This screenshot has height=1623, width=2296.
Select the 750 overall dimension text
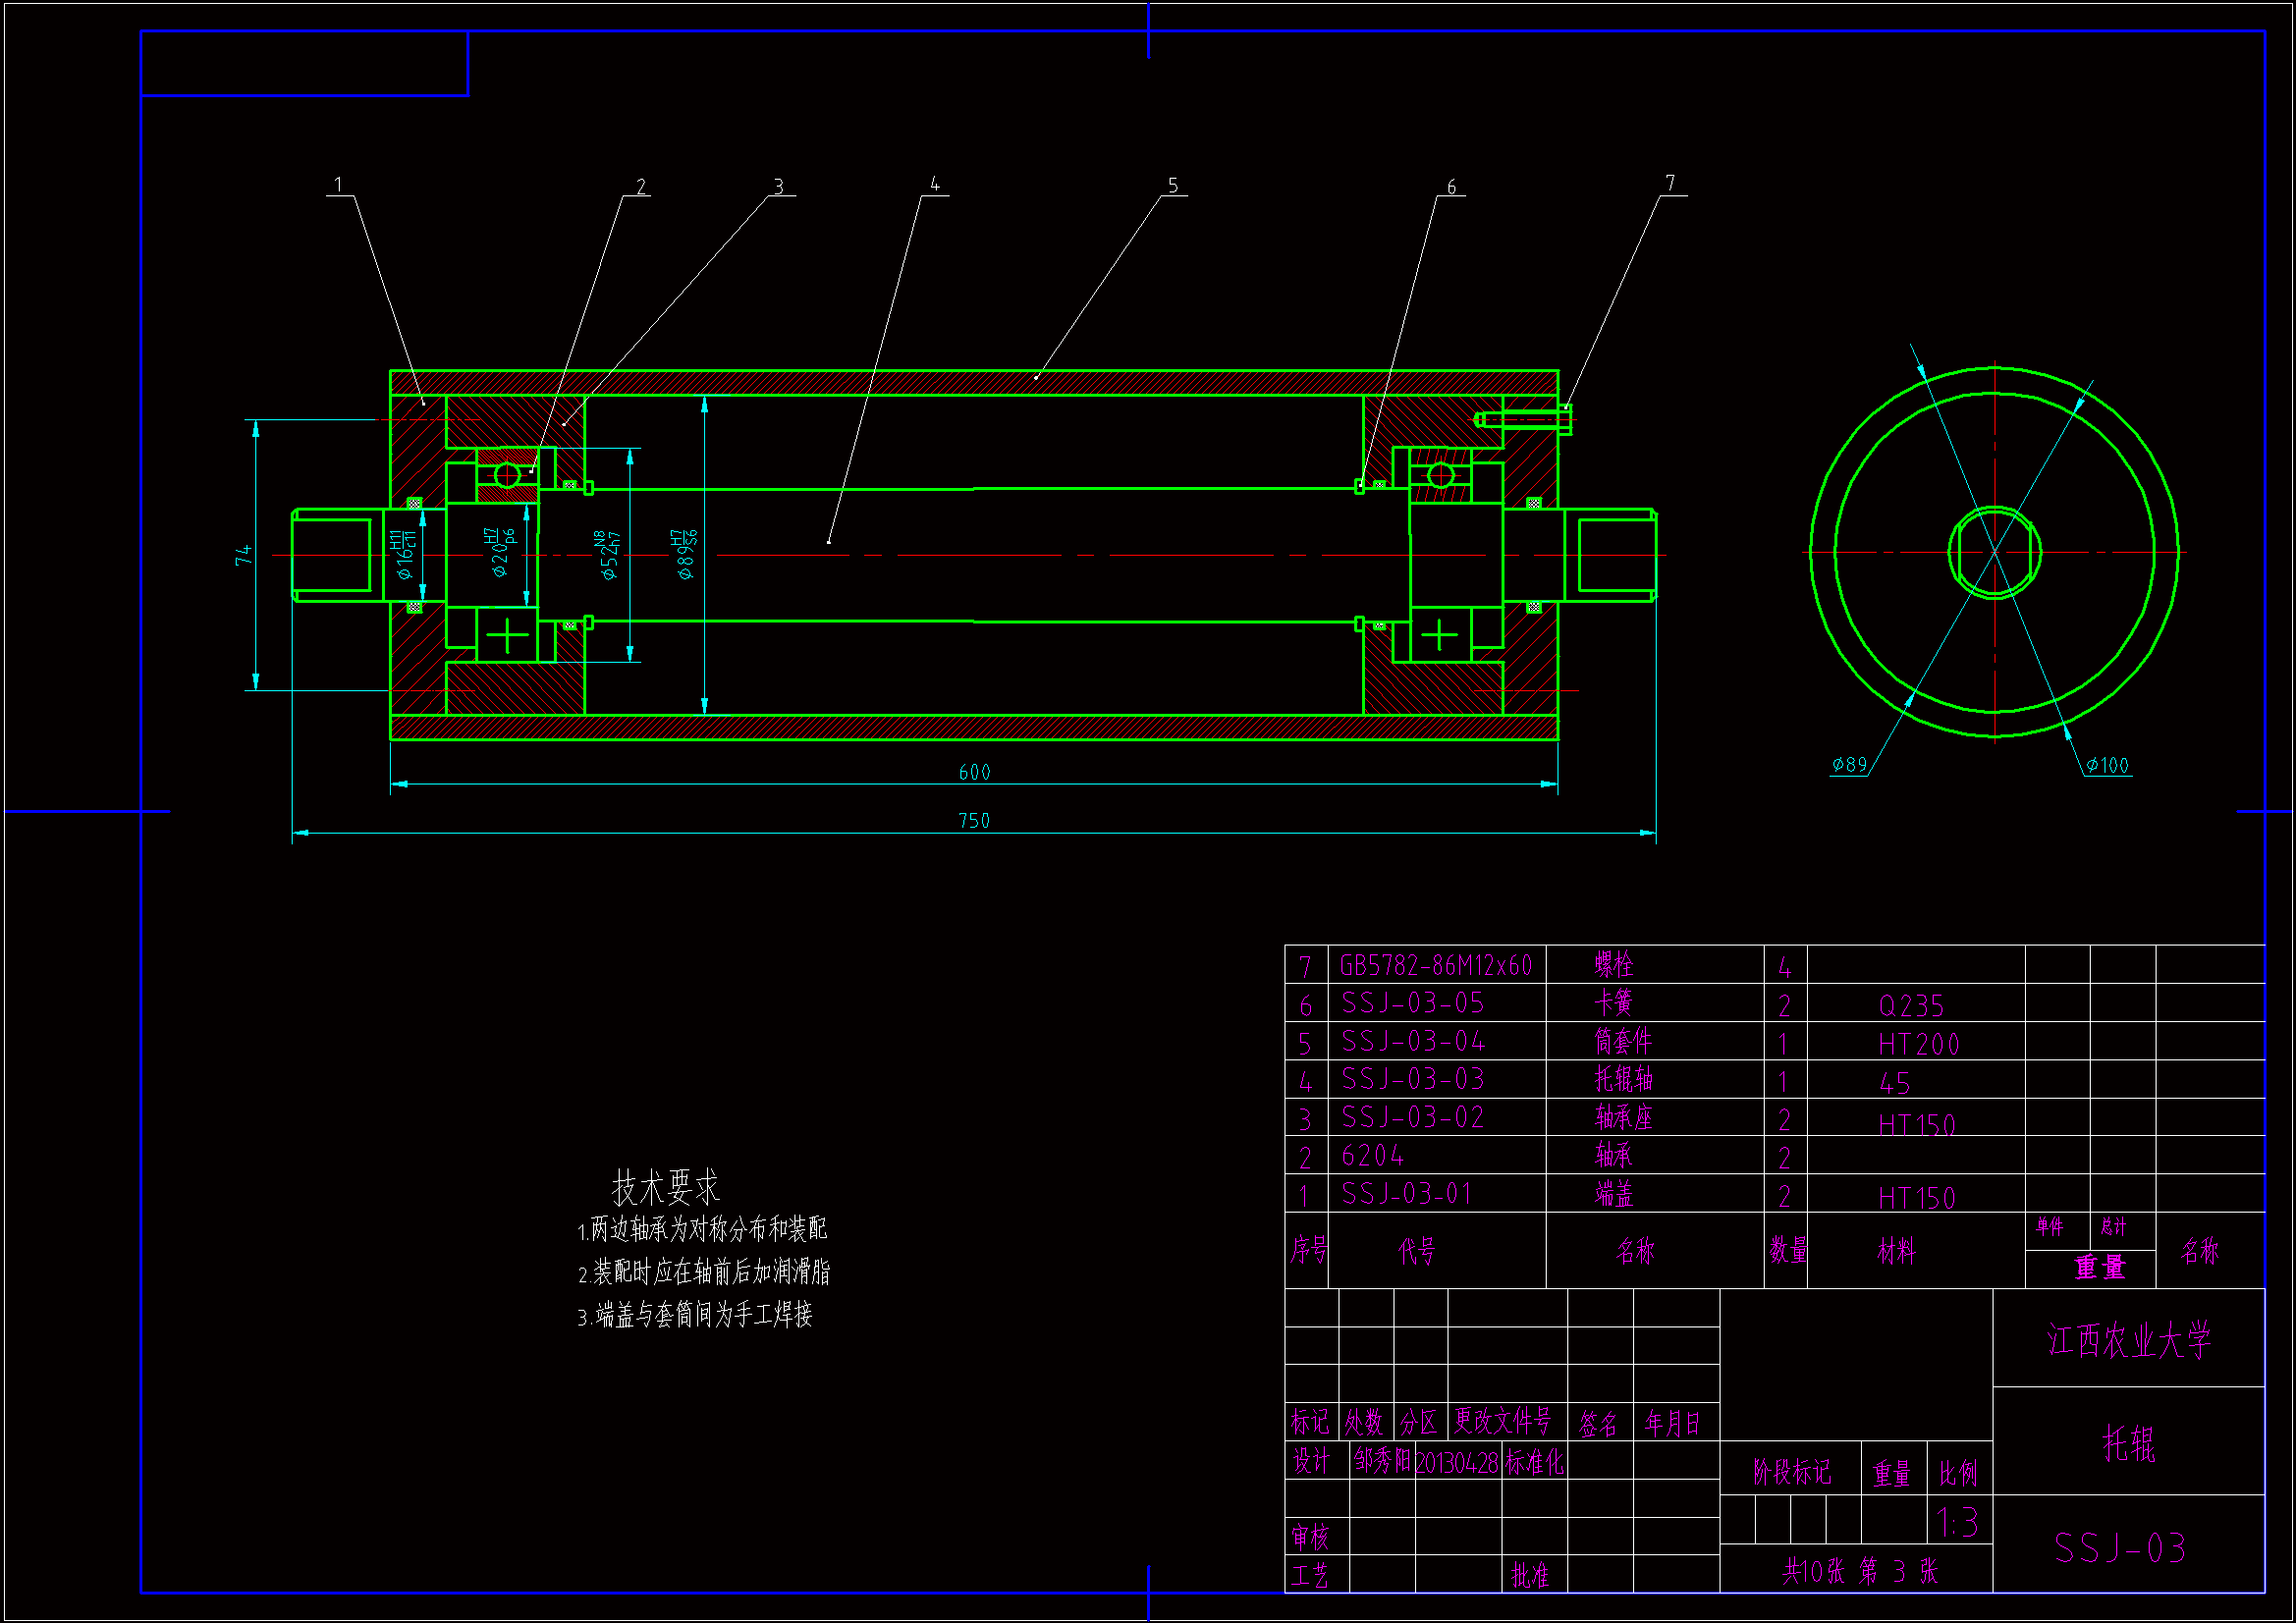(x=974, y=821)
